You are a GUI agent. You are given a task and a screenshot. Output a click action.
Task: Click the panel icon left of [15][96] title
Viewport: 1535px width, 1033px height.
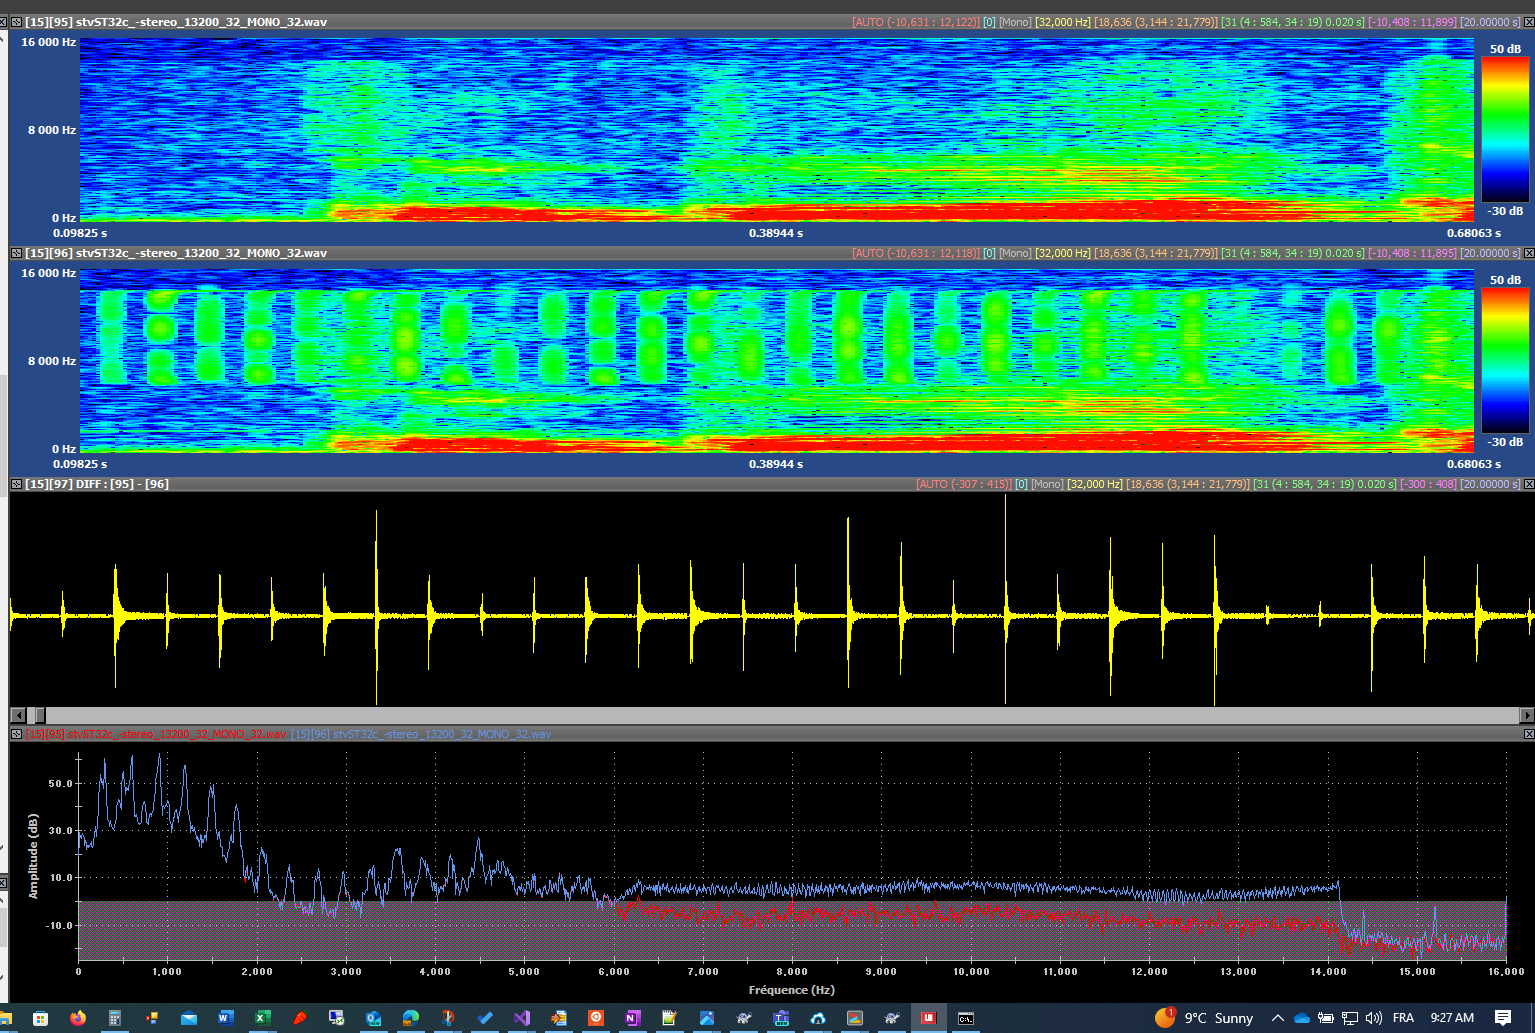point(16,253)
